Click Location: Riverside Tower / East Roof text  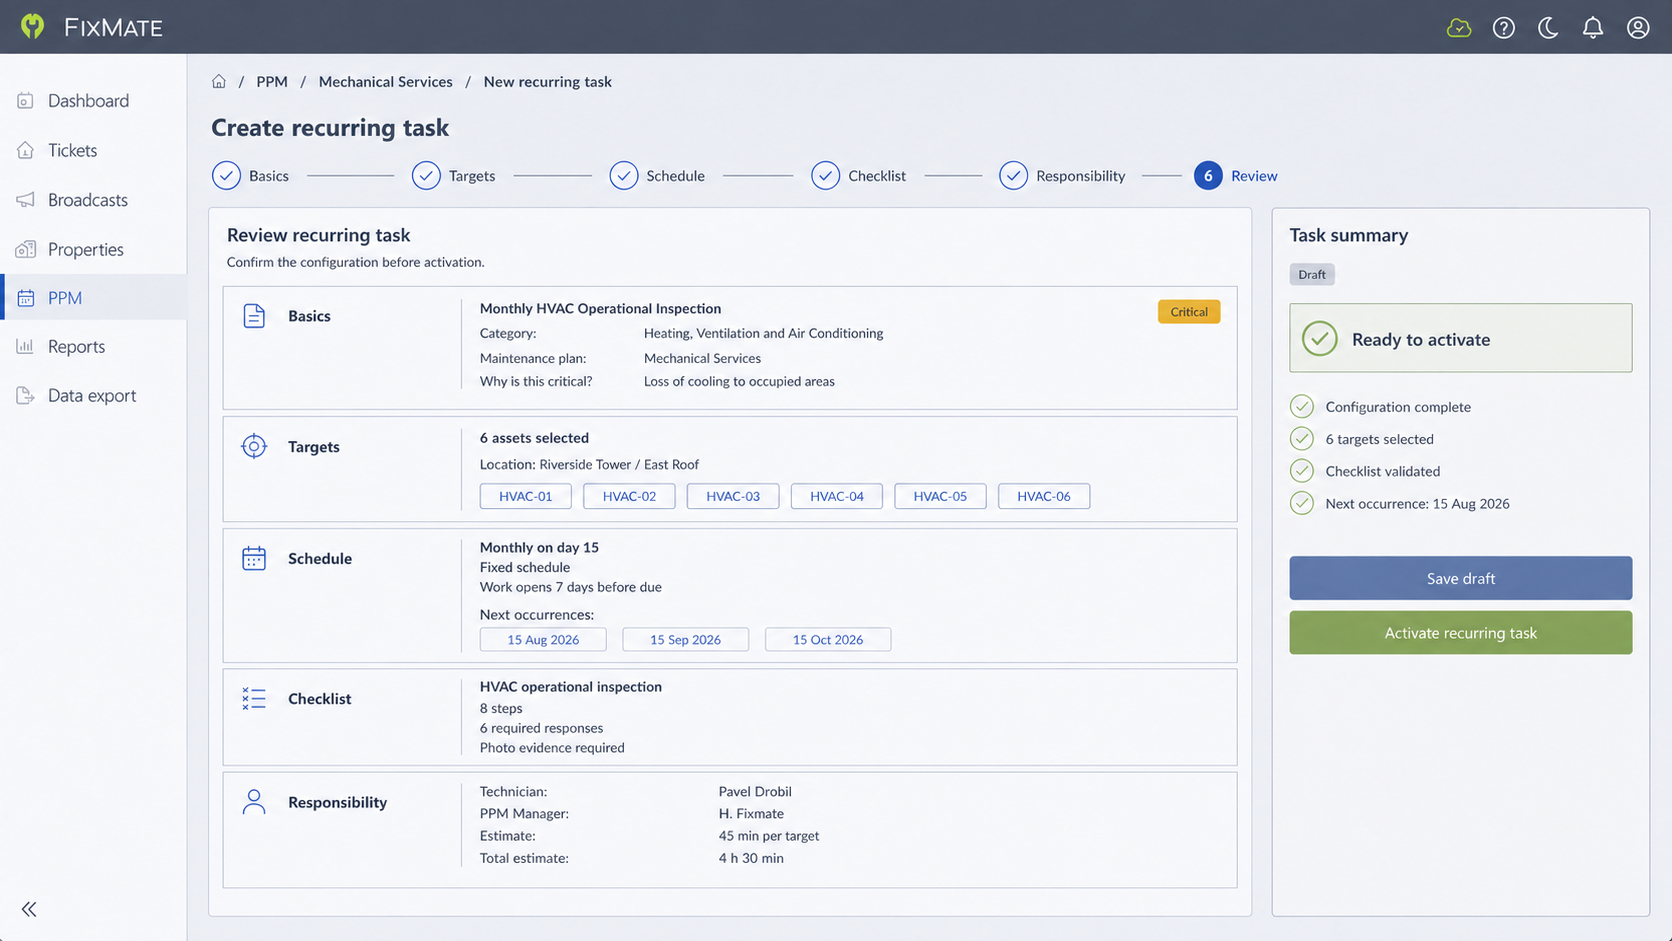(589, 464)
